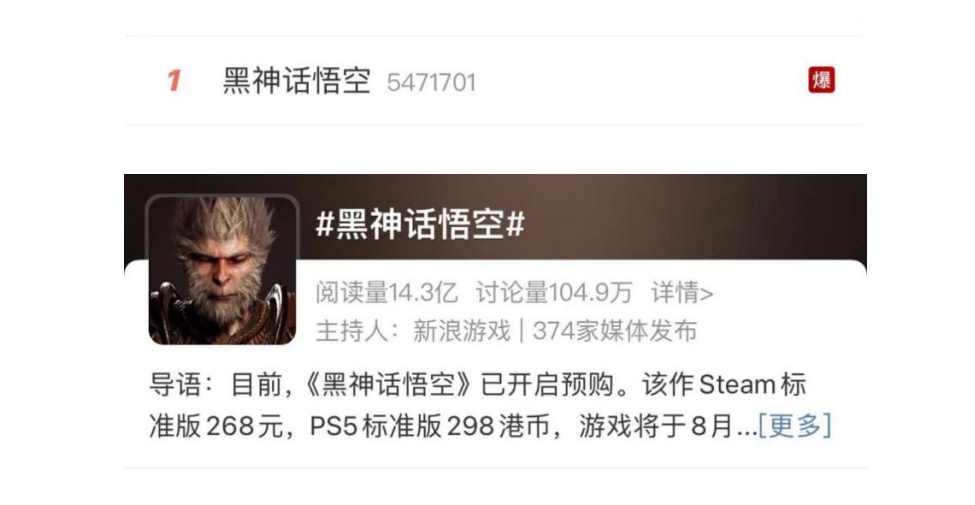Click the heat count 5471701

[x=431, y=83]
